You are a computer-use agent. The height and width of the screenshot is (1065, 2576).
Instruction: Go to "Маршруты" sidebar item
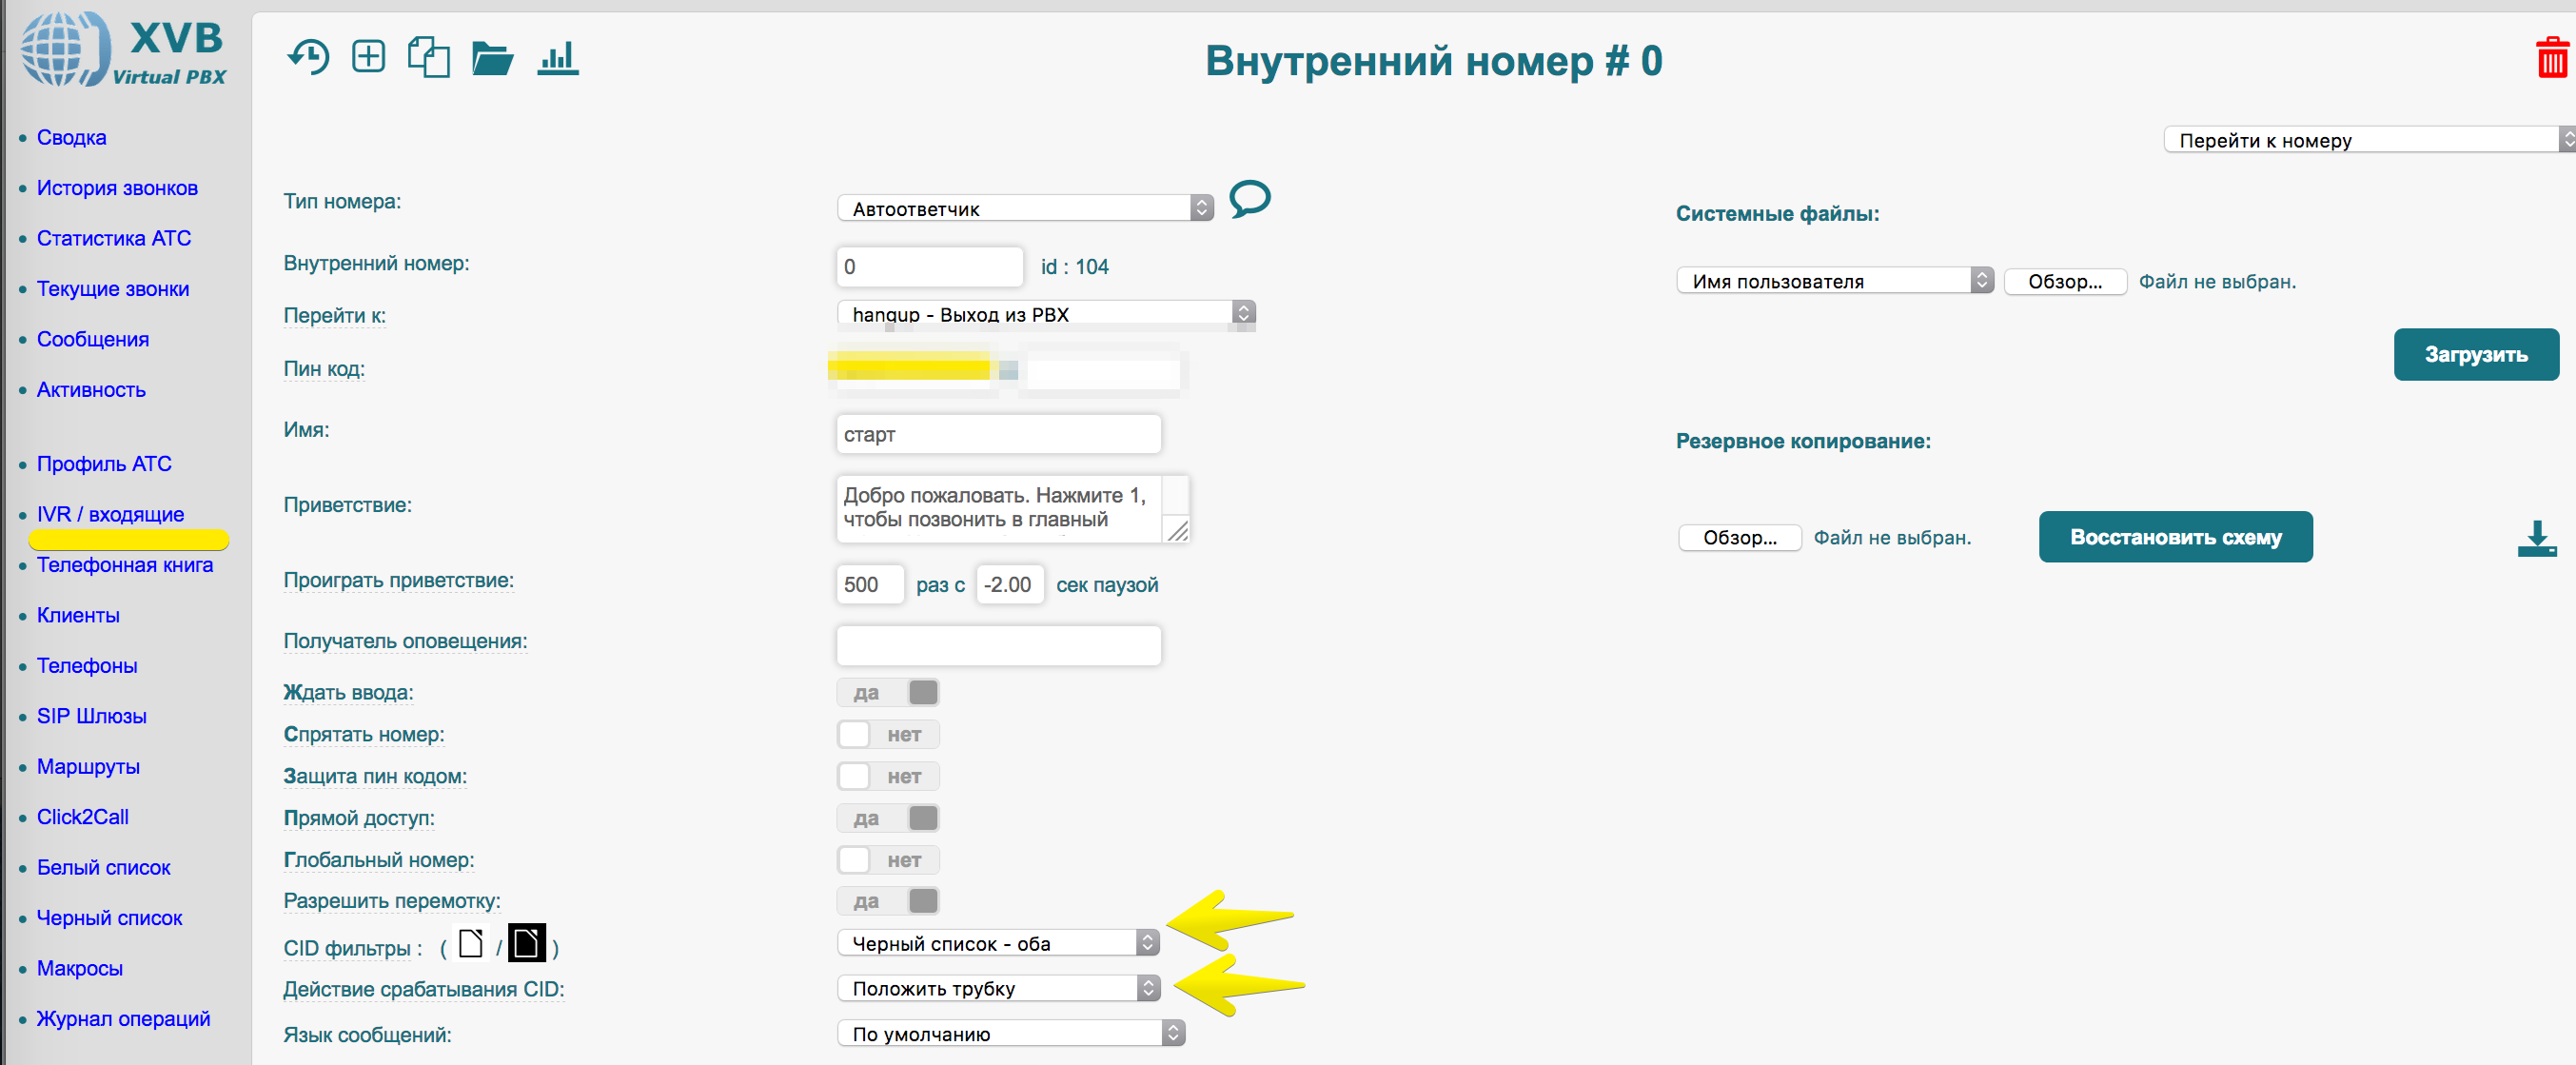tap(88, 766)
